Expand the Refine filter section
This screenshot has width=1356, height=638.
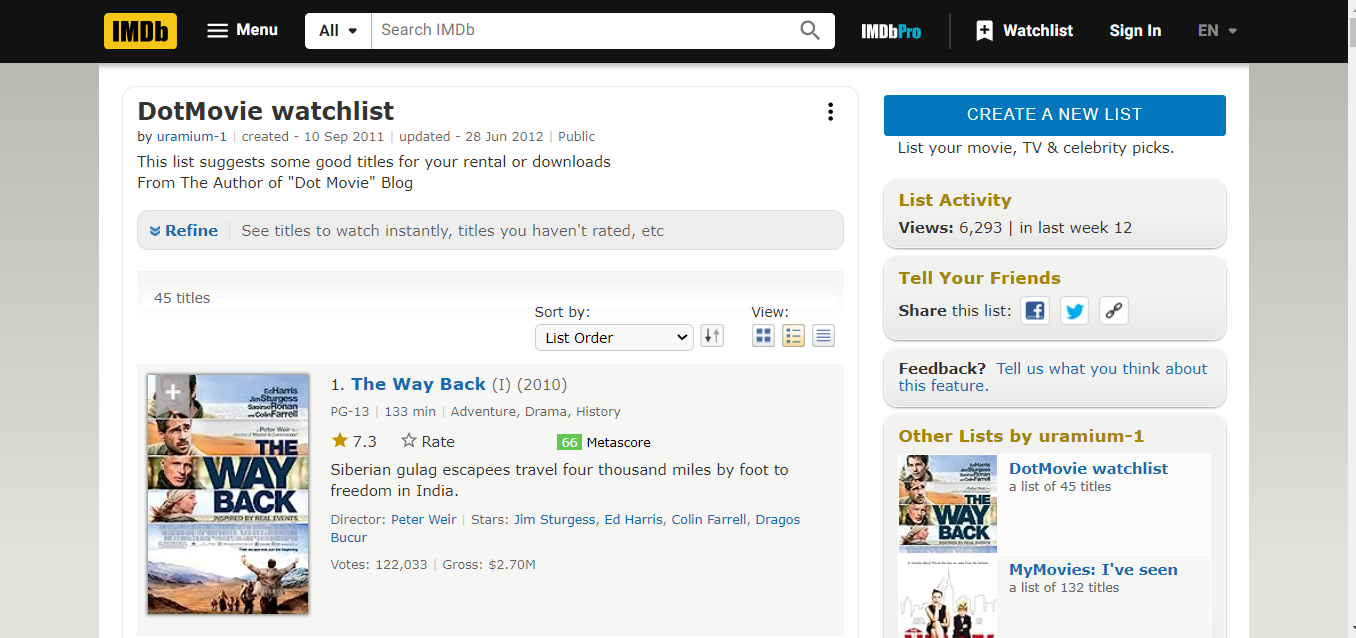point(184,231)
